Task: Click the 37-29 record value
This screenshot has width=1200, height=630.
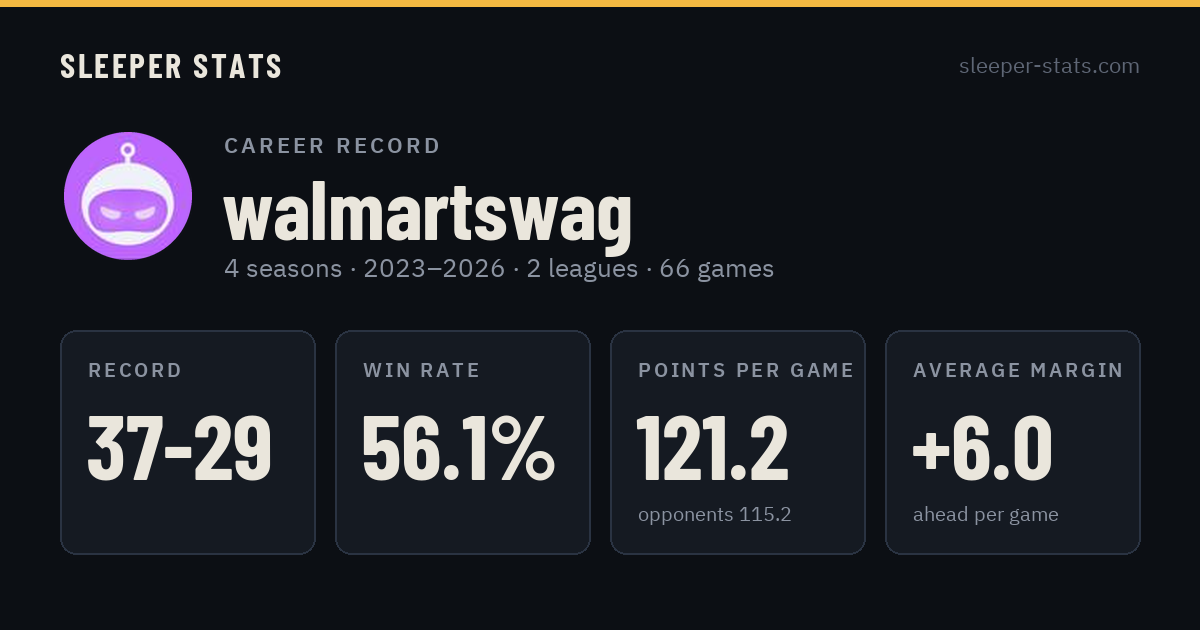Action: point(180,449)
